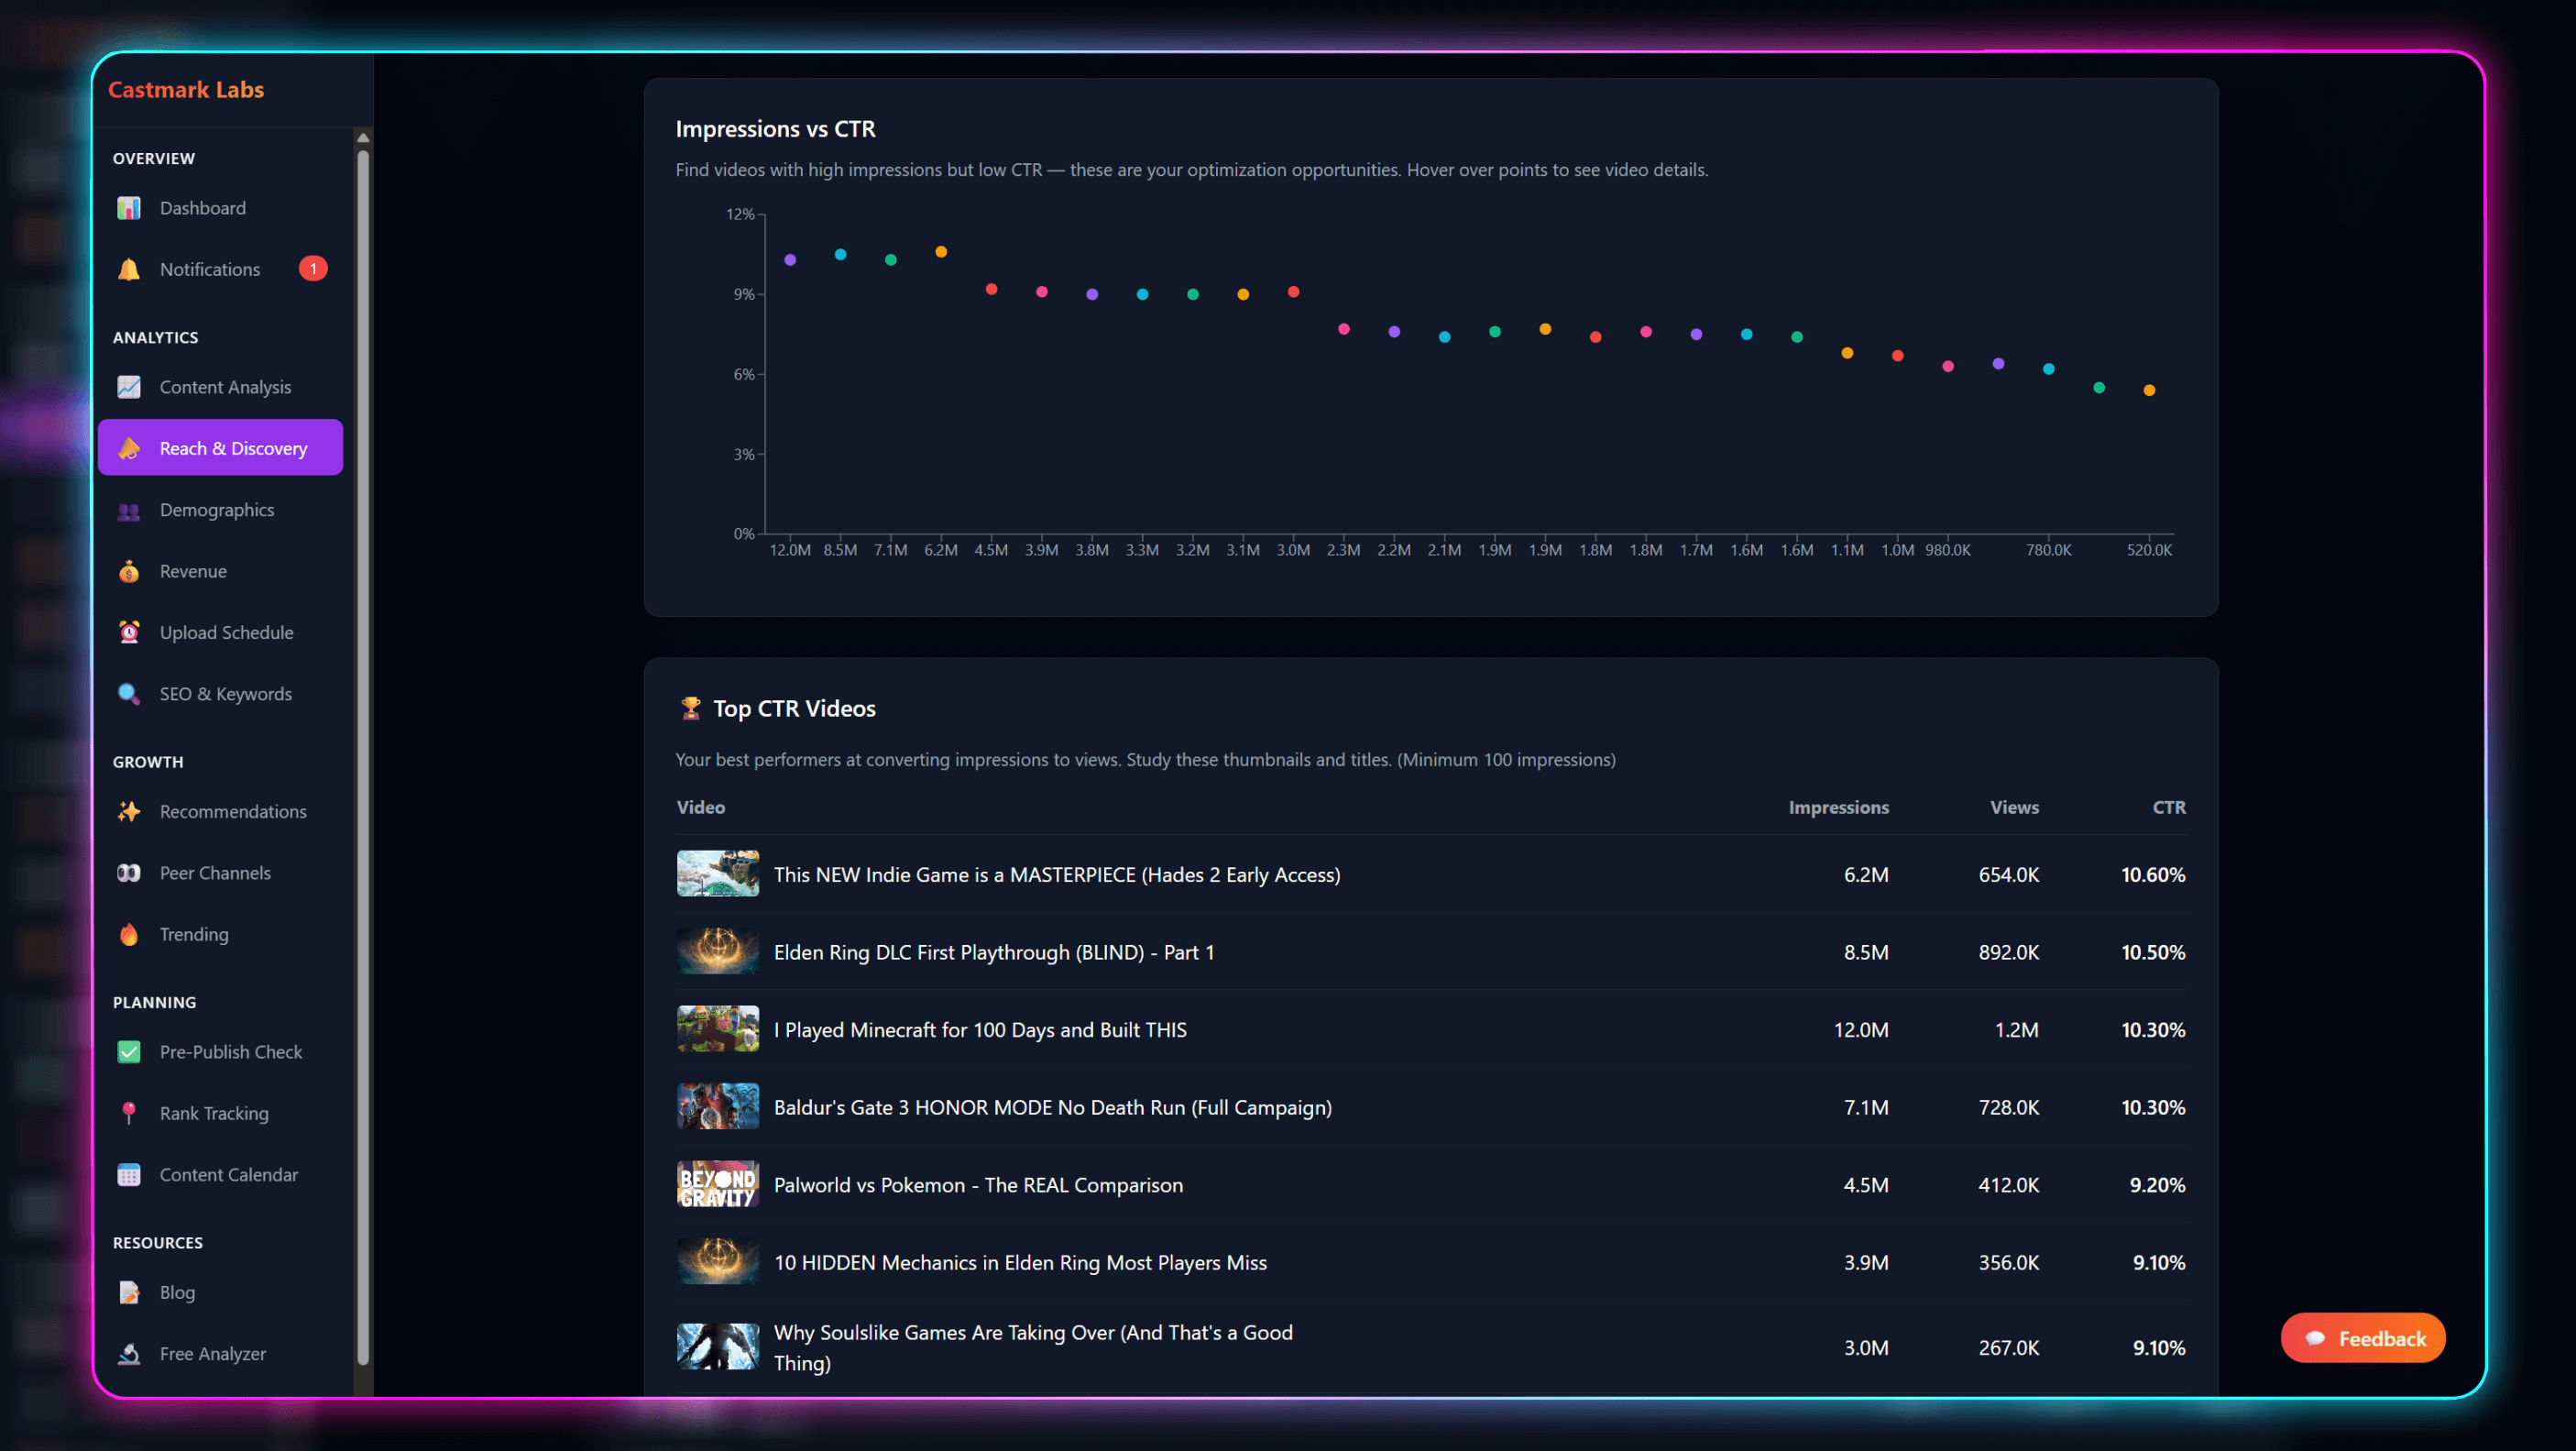Screen dimensions: 2576x1451
Task: Click the Trending flame icon
Action: tap(129, 934)
